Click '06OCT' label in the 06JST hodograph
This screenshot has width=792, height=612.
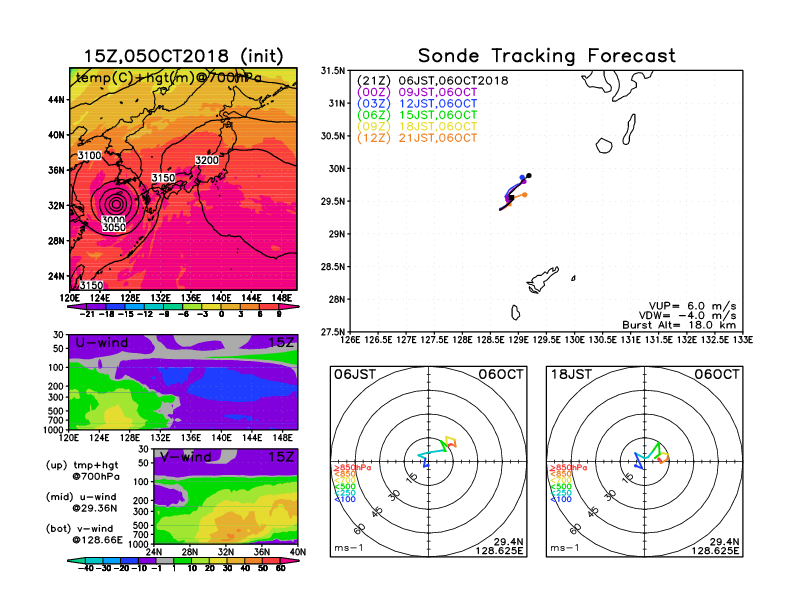pos(501,374)
